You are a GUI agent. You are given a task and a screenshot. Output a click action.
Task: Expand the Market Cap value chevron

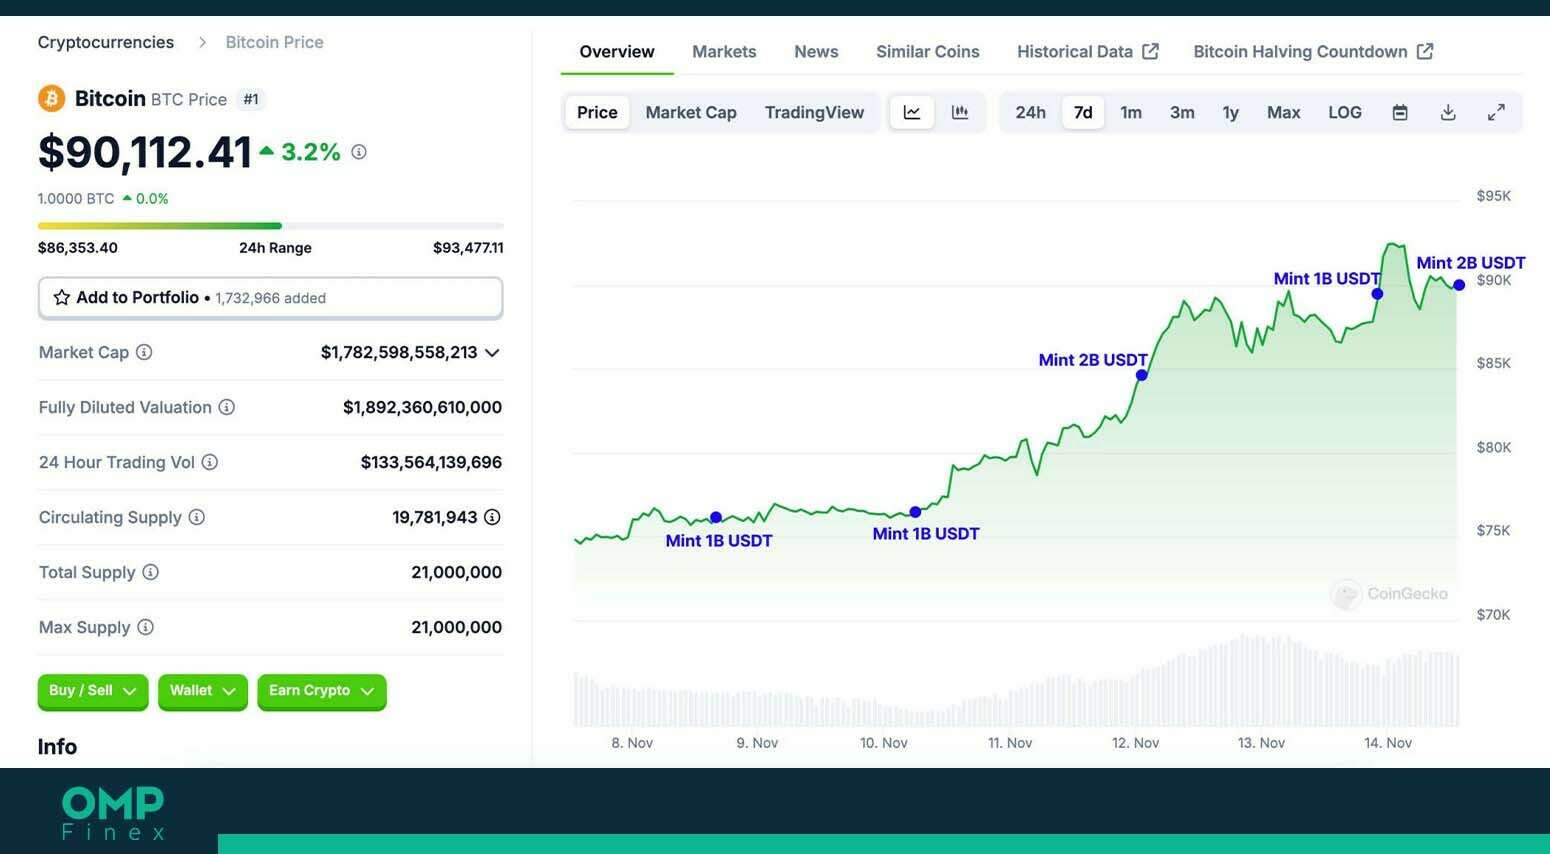(492, 352)
